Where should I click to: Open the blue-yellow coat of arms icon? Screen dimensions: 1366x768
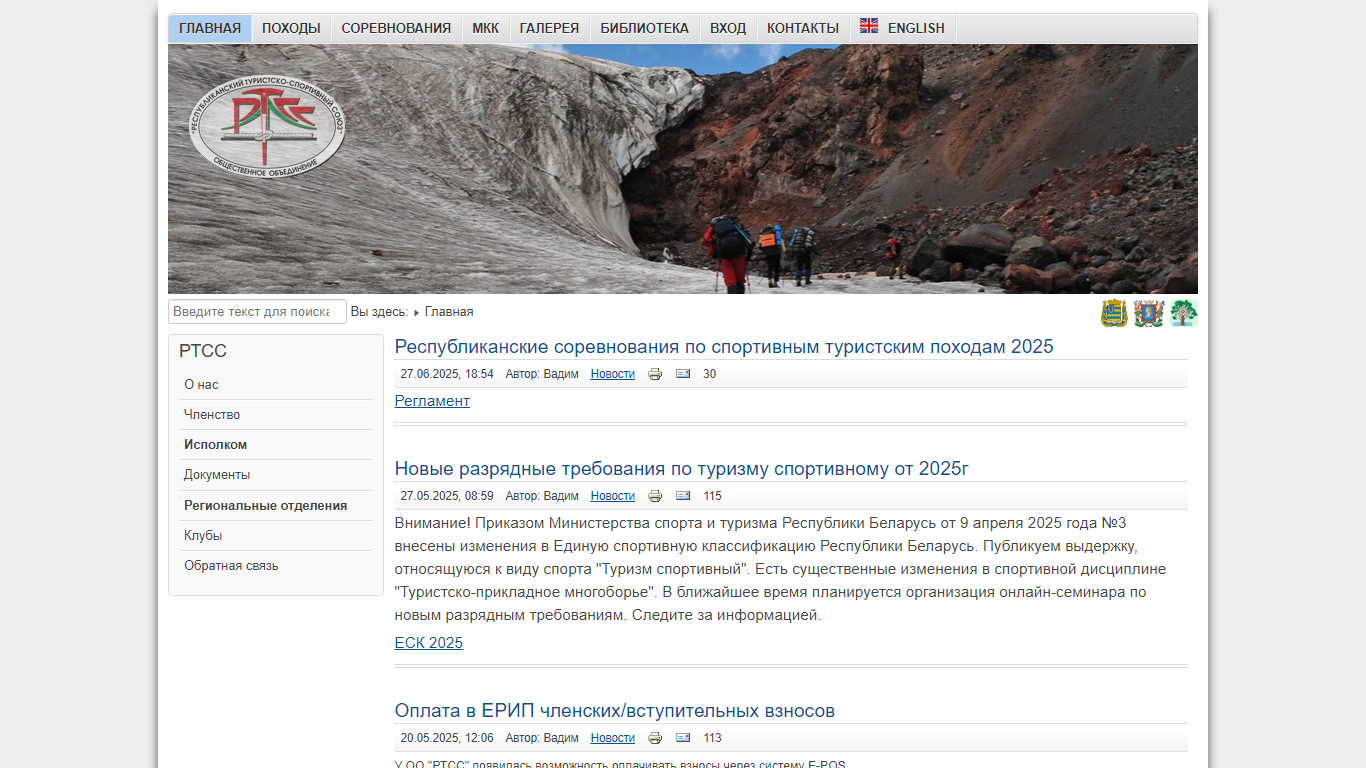[x=1114, y=313]
